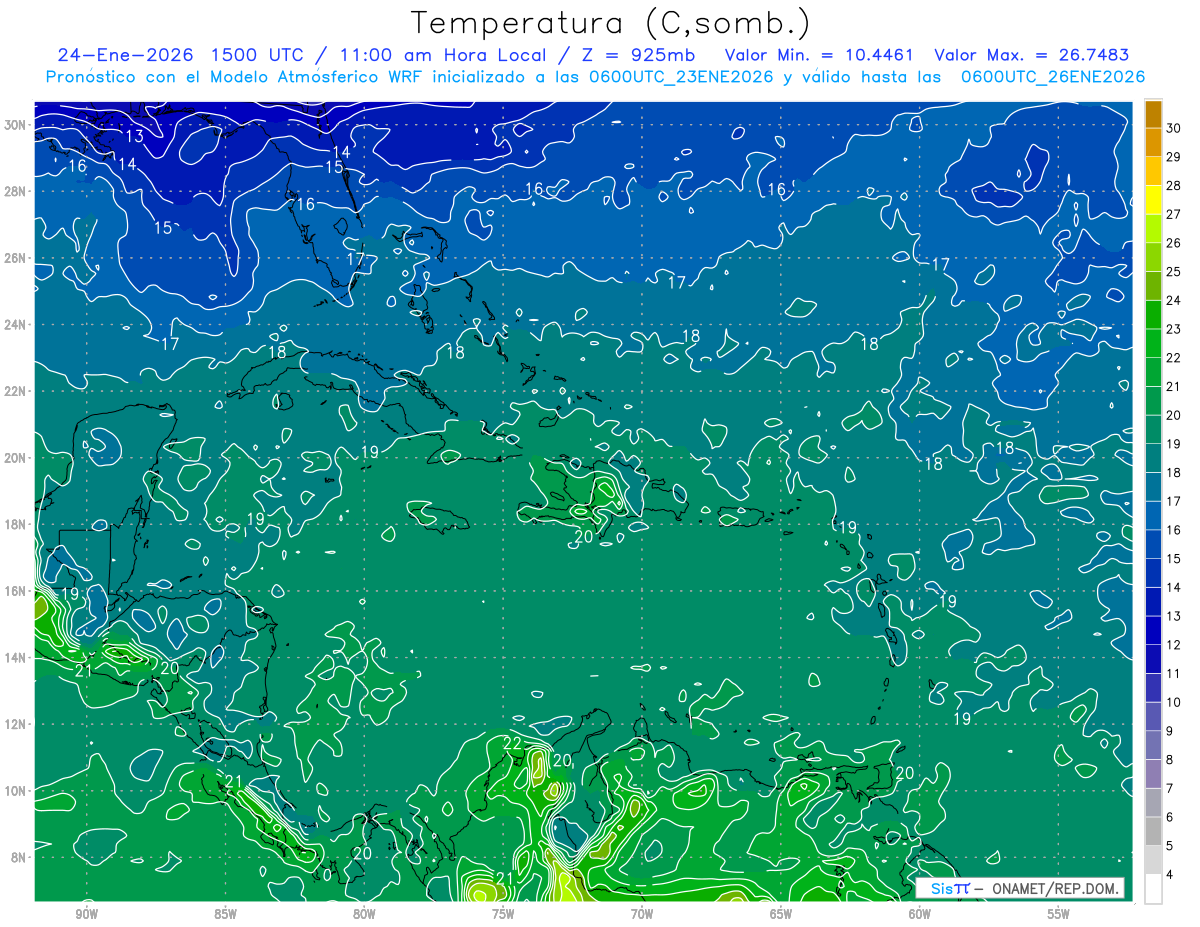Click the top brown legend band above 30
Viewport: 1200px width, 927px height.
(1154, 114)
